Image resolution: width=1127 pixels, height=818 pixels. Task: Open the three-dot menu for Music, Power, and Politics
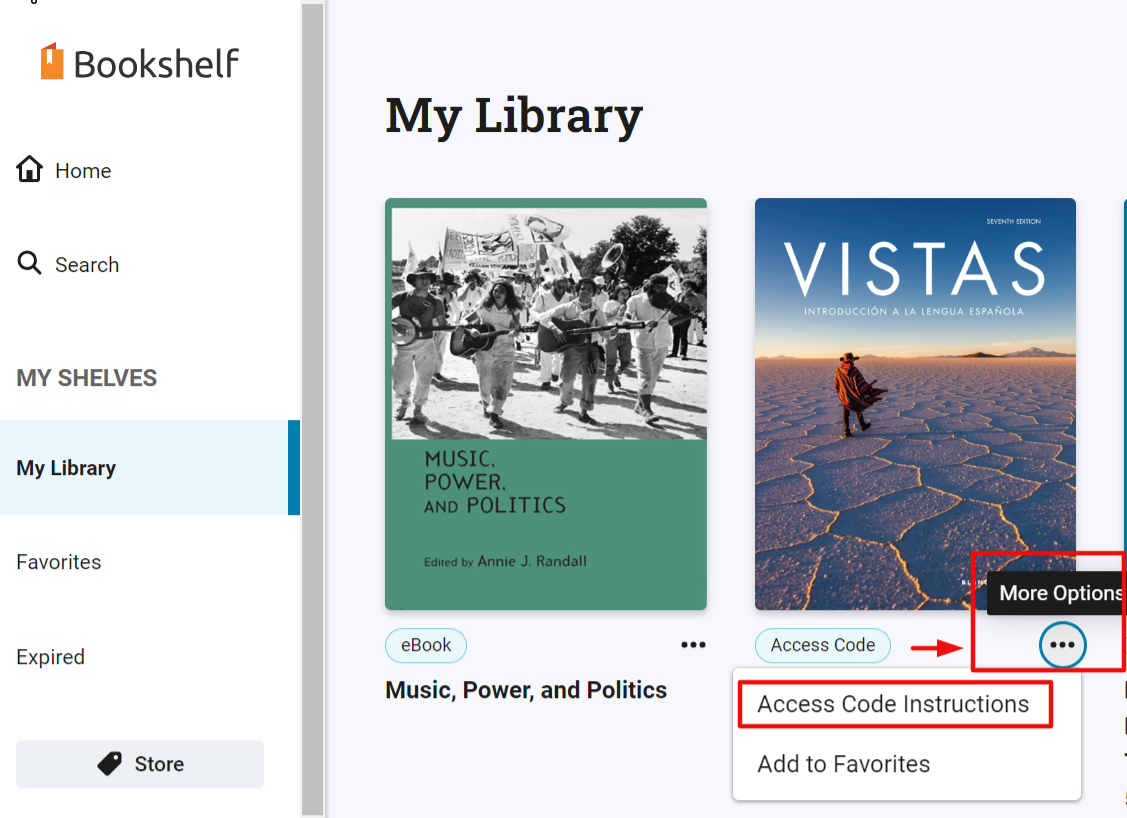coord(693,644)
